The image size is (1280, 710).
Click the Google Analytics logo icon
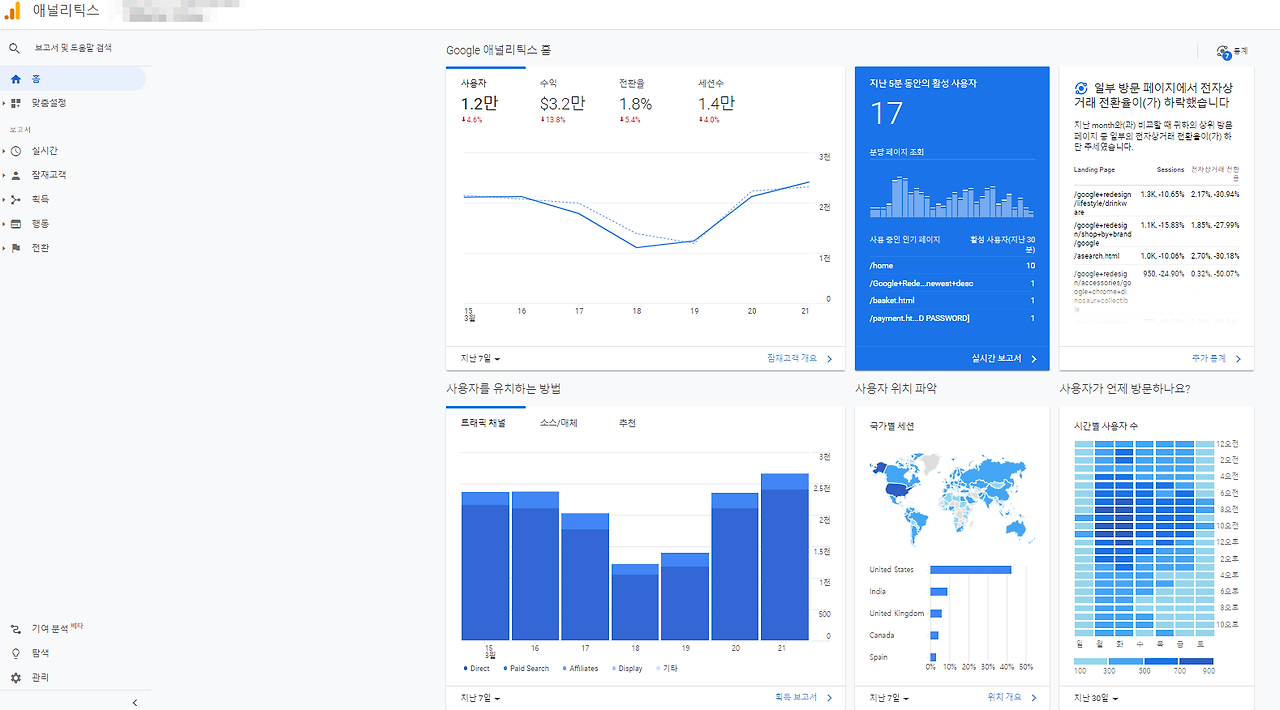pos(13,11)
